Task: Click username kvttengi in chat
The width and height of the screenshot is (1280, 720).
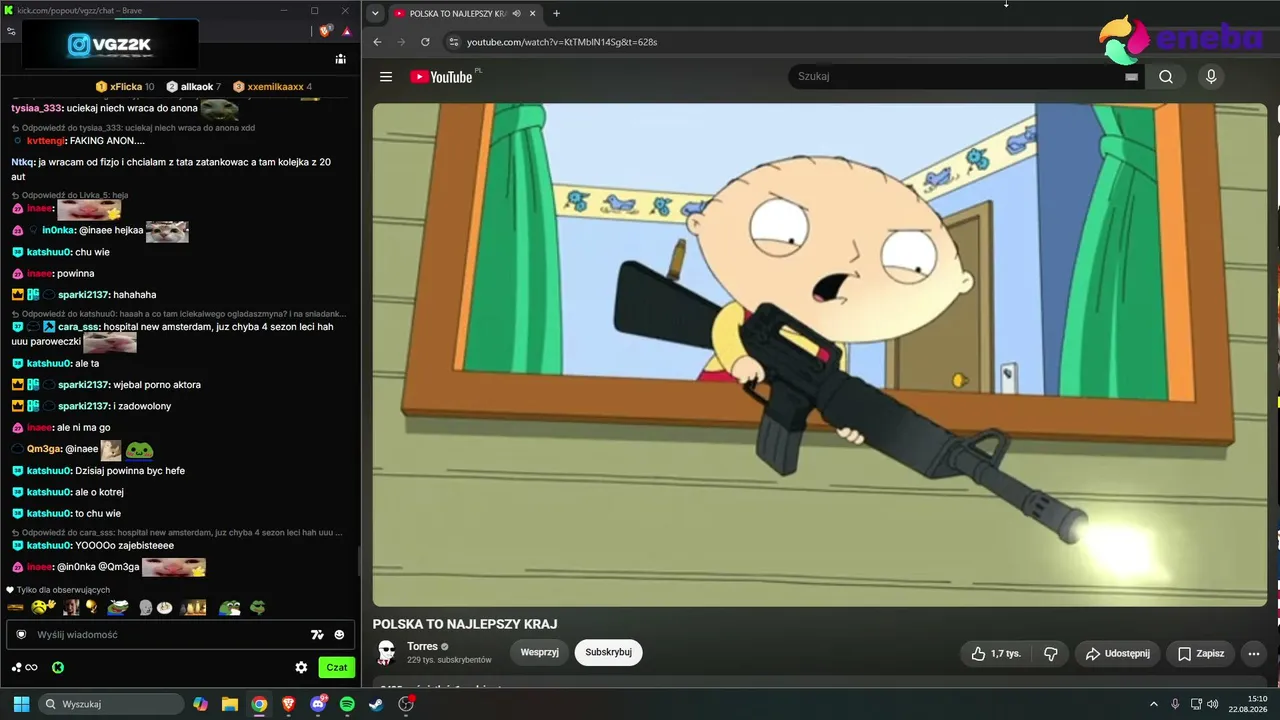Action: [x=46, y=141]
